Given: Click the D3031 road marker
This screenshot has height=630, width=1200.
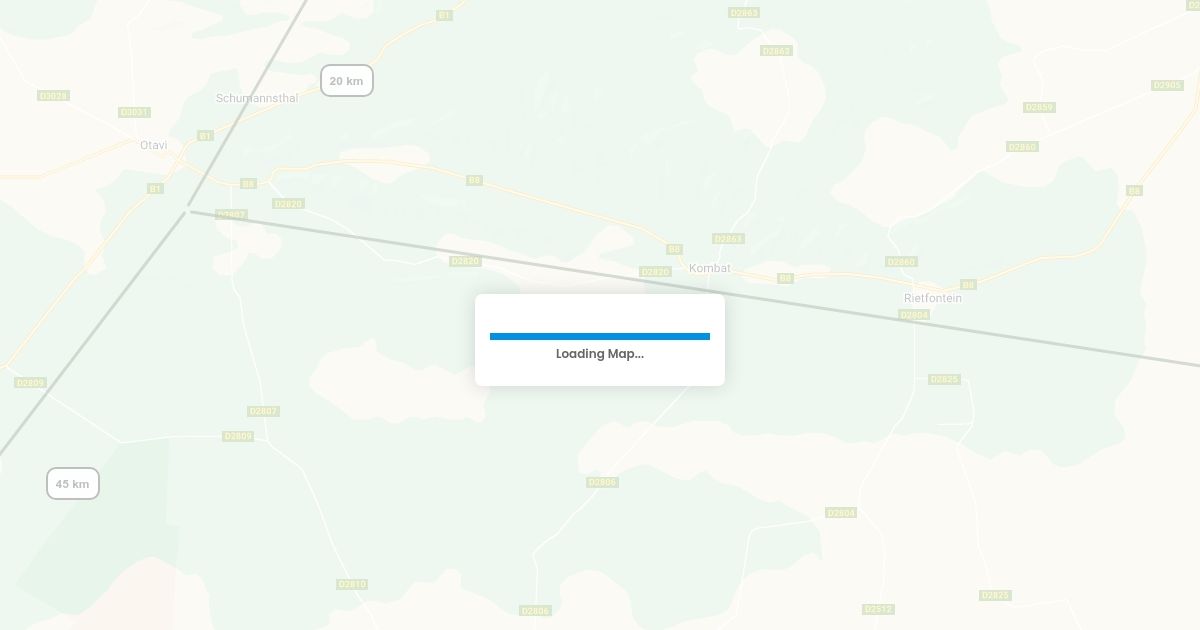Looking at the screenshot, I should (134, 112).
